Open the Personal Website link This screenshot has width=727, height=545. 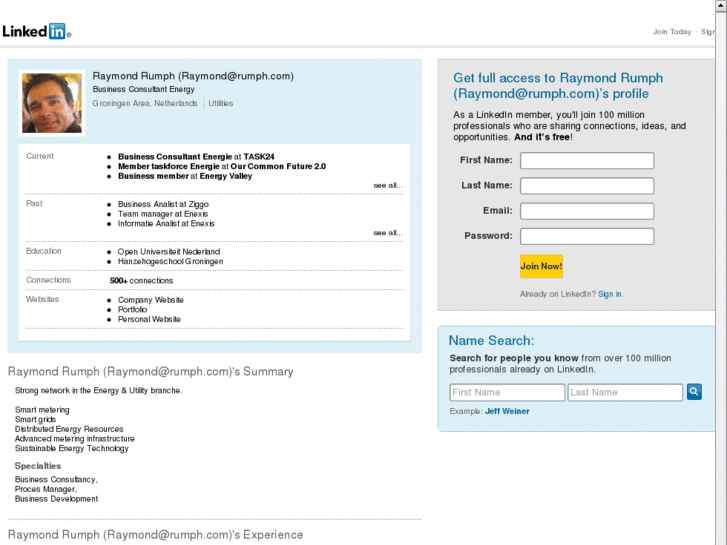point(149,319)
